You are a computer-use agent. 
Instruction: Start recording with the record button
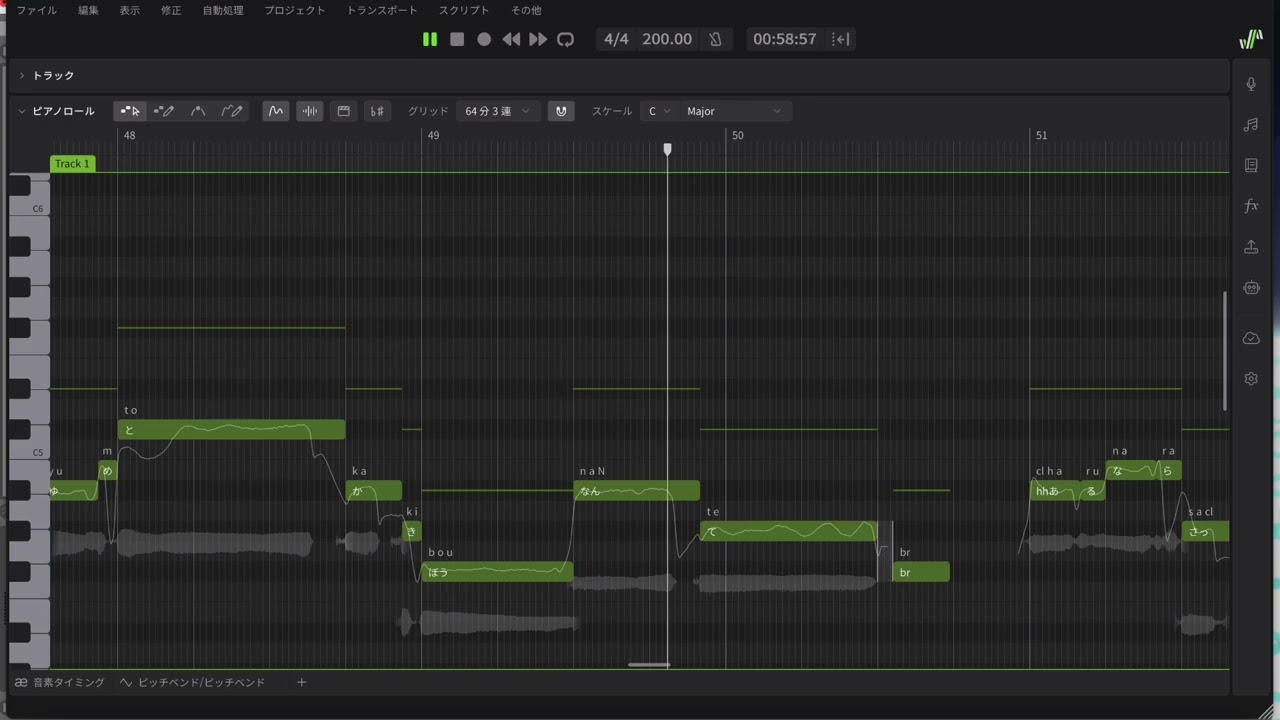[484, 39]
